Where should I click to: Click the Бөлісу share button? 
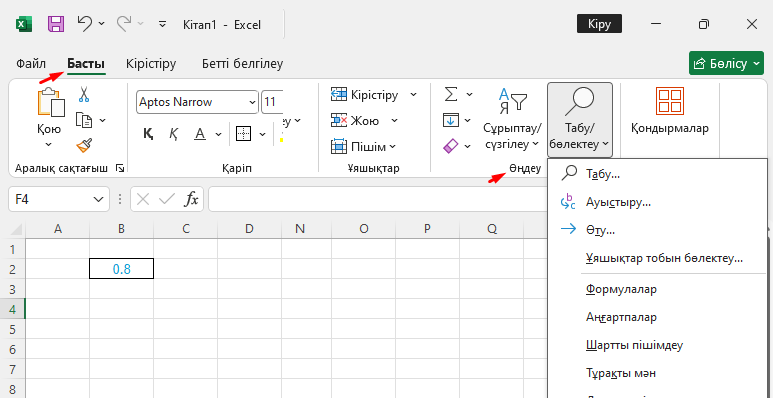pos(726,64)
